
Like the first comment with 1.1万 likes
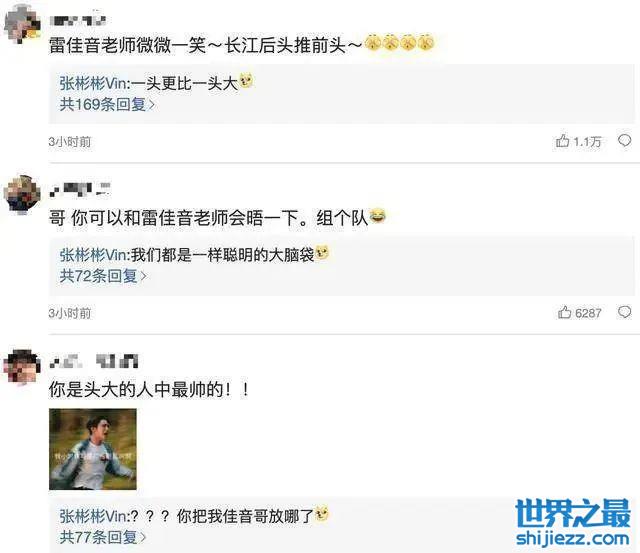[x=578, y=141]
